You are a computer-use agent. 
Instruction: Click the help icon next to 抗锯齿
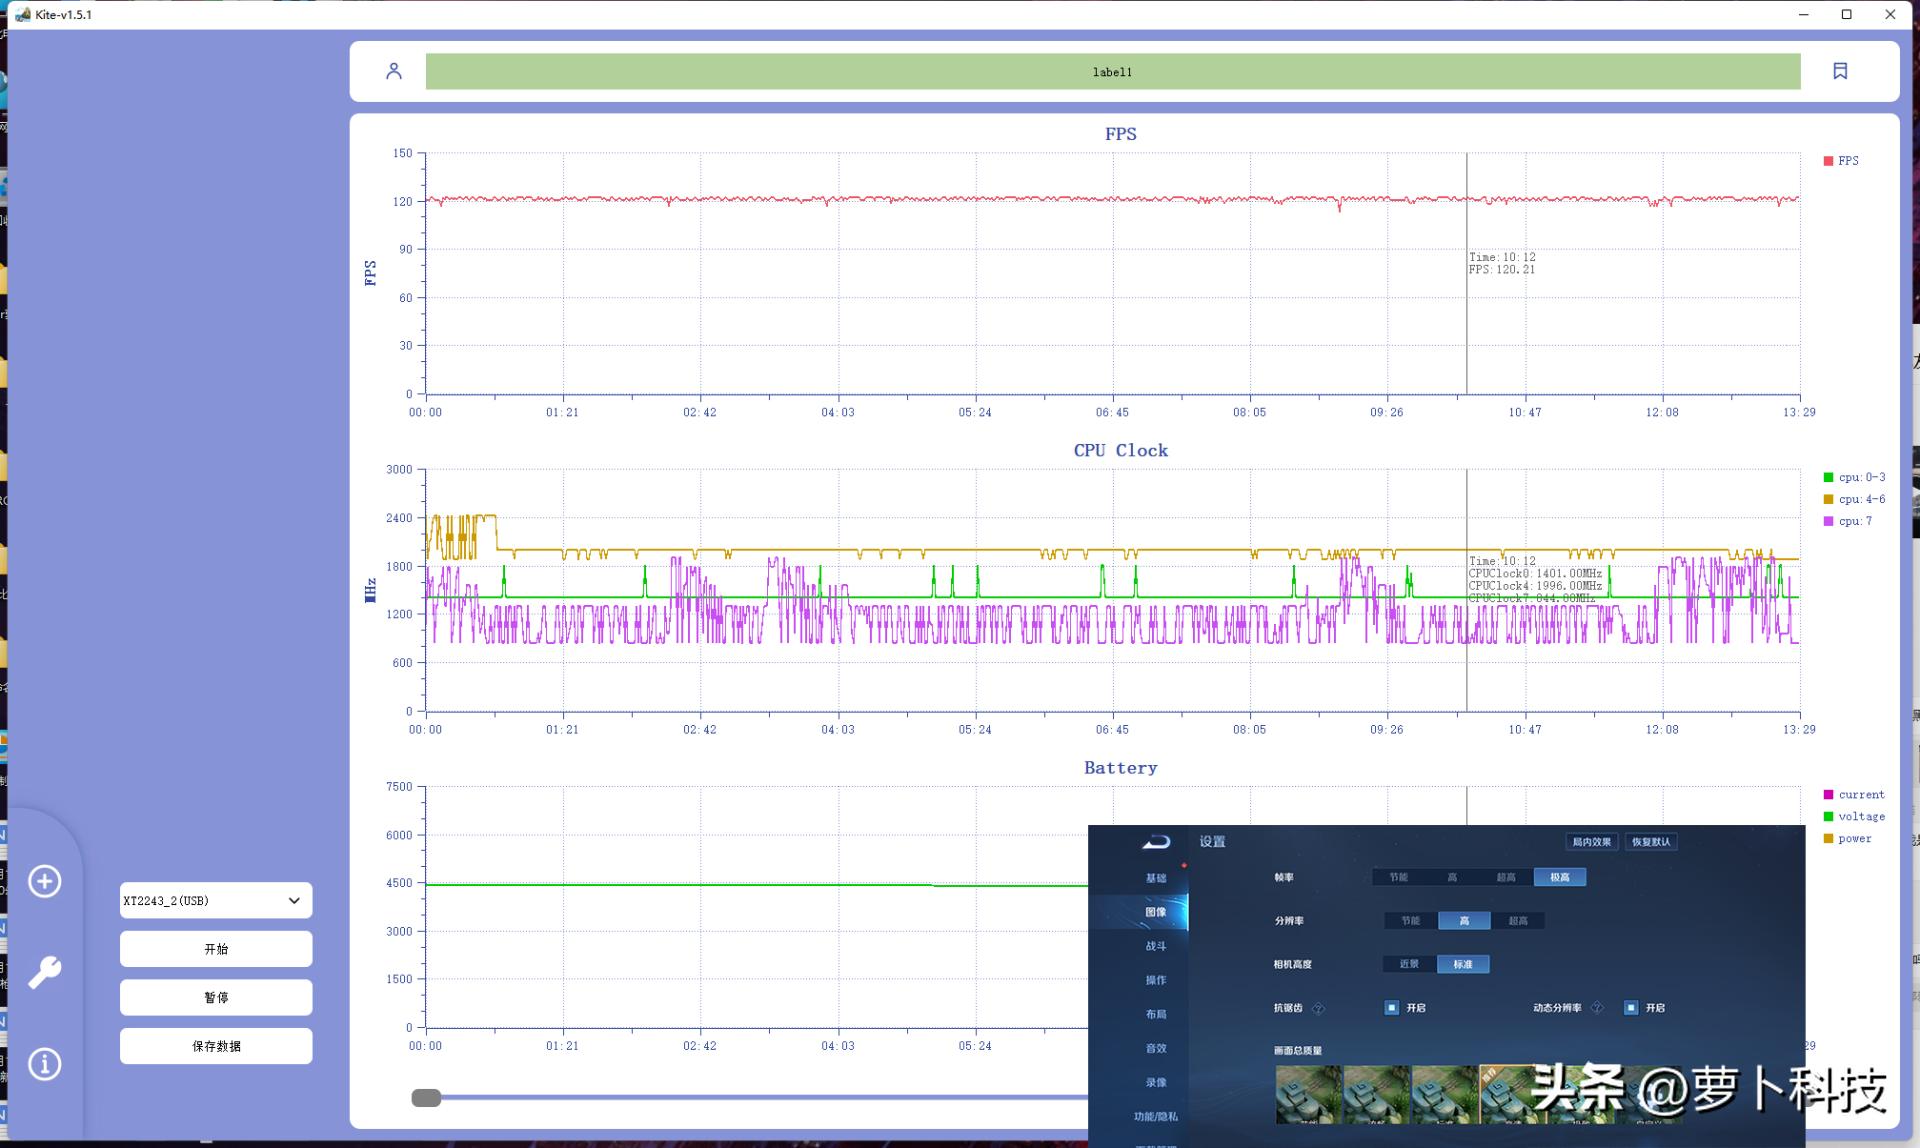click(1318, 1008)
